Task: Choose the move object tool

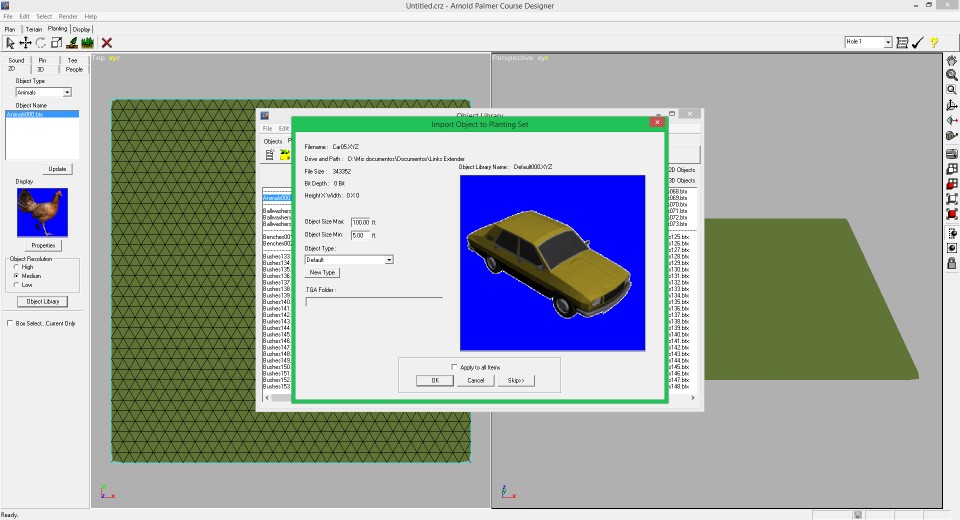Action: pos(25,43)
